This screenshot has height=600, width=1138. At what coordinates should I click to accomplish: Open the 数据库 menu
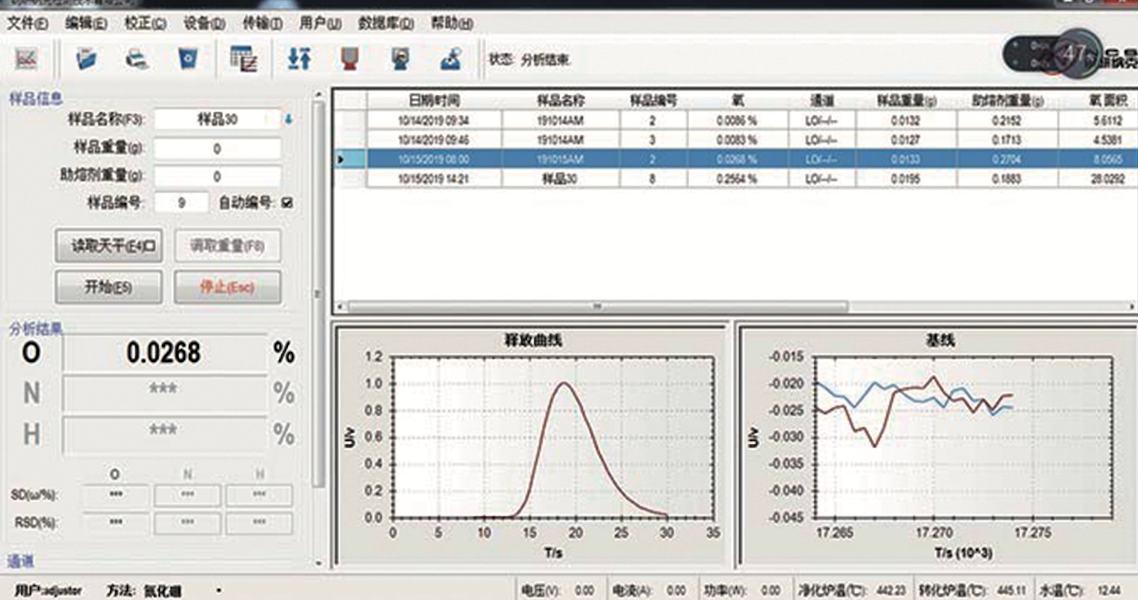(x=385, y=23)
